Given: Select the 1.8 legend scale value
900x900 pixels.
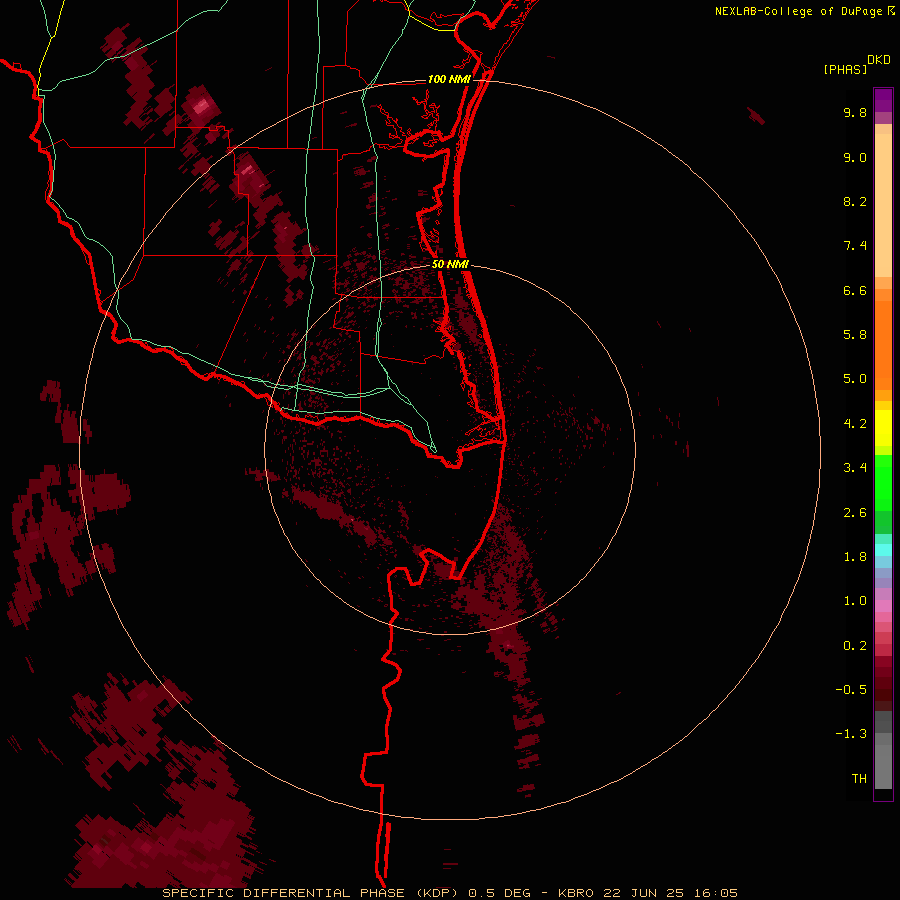Looking at the screenshot, I should click(x=855, y=557).
